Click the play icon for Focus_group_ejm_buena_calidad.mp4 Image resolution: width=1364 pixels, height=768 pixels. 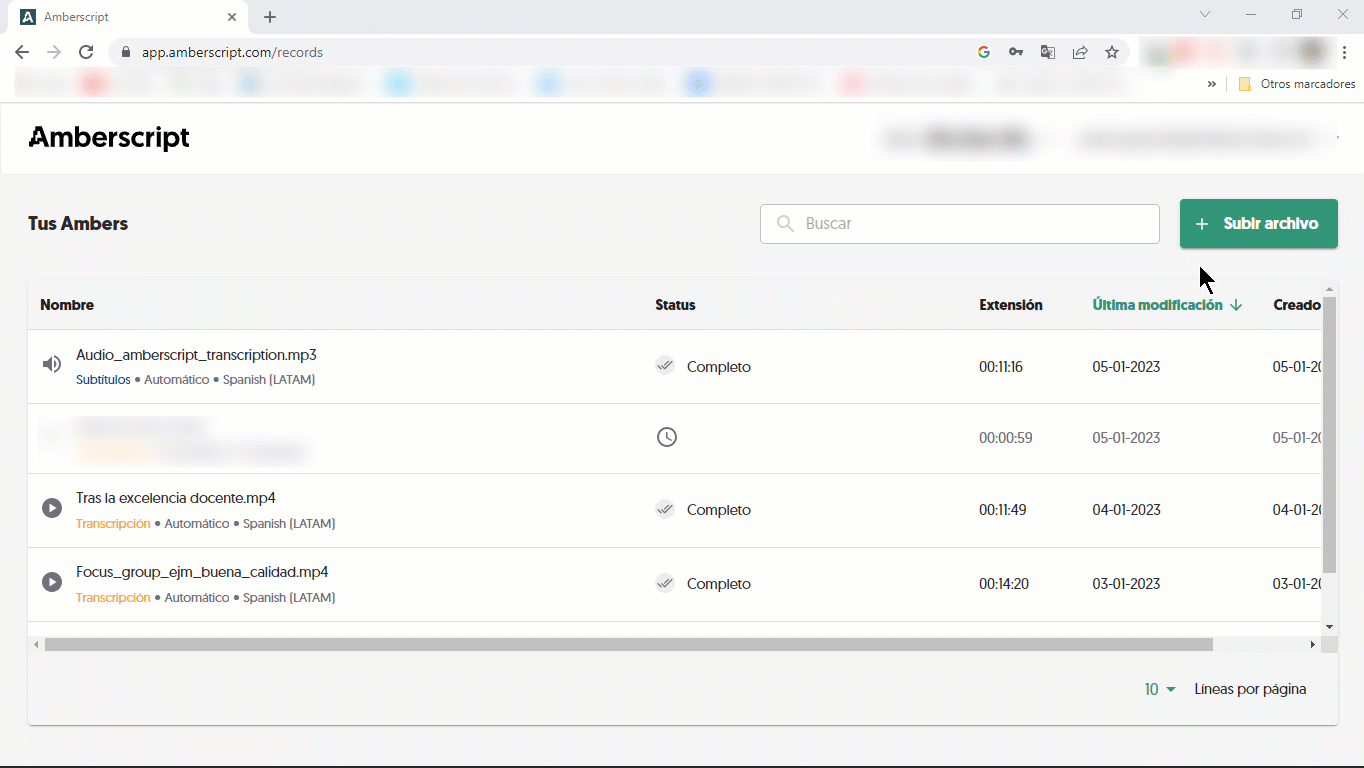(52, 582)
